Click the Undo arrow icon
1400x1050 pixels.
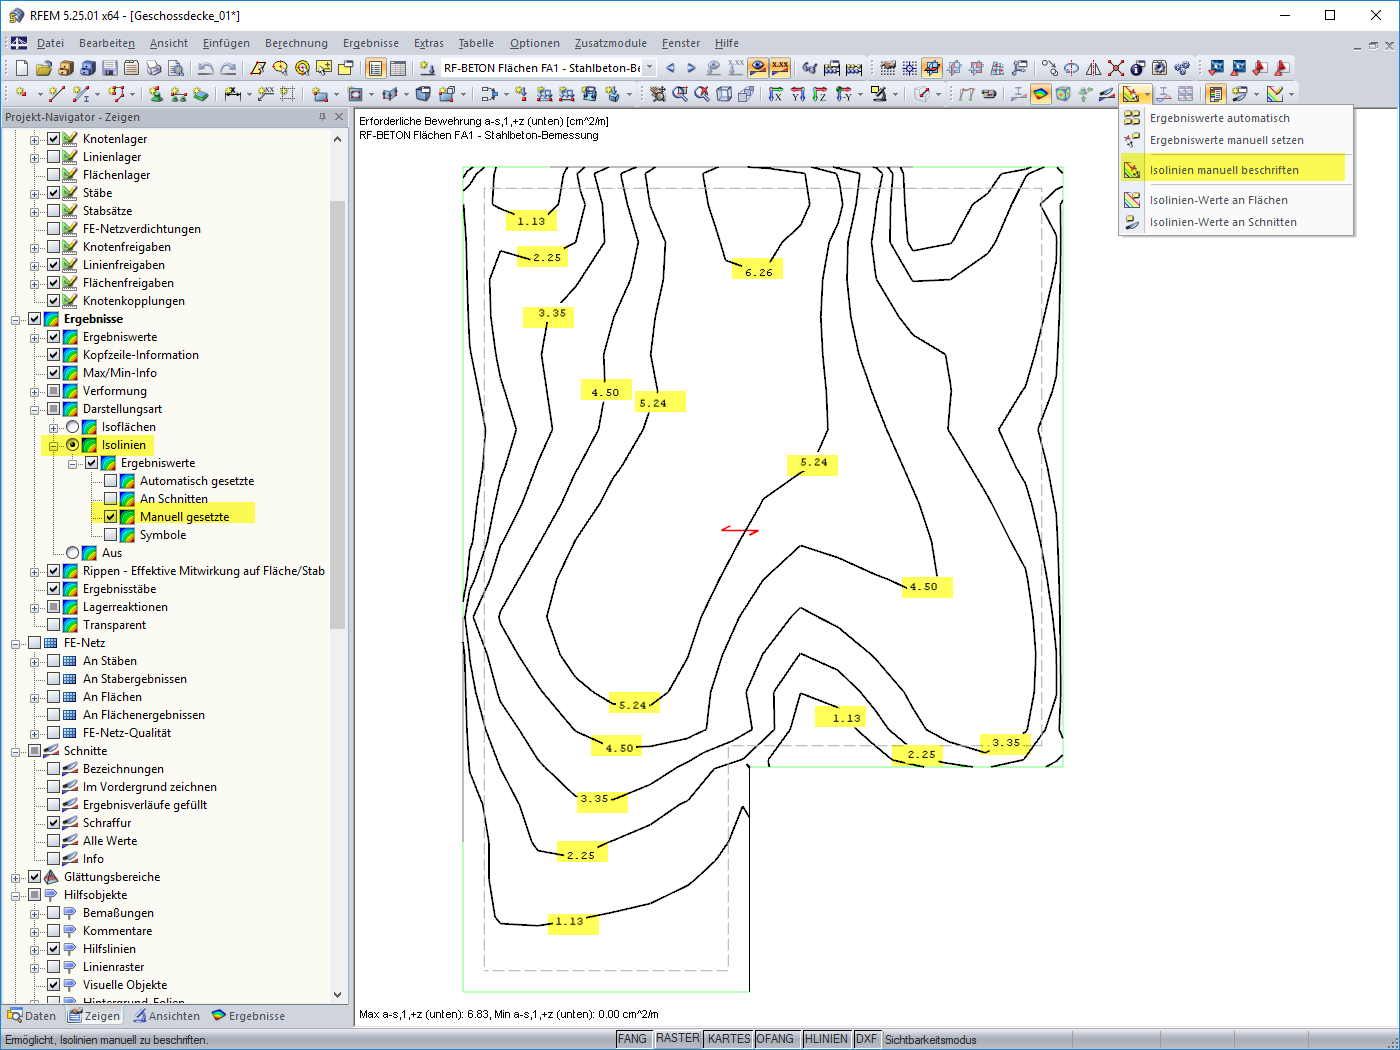click(205, 68)
